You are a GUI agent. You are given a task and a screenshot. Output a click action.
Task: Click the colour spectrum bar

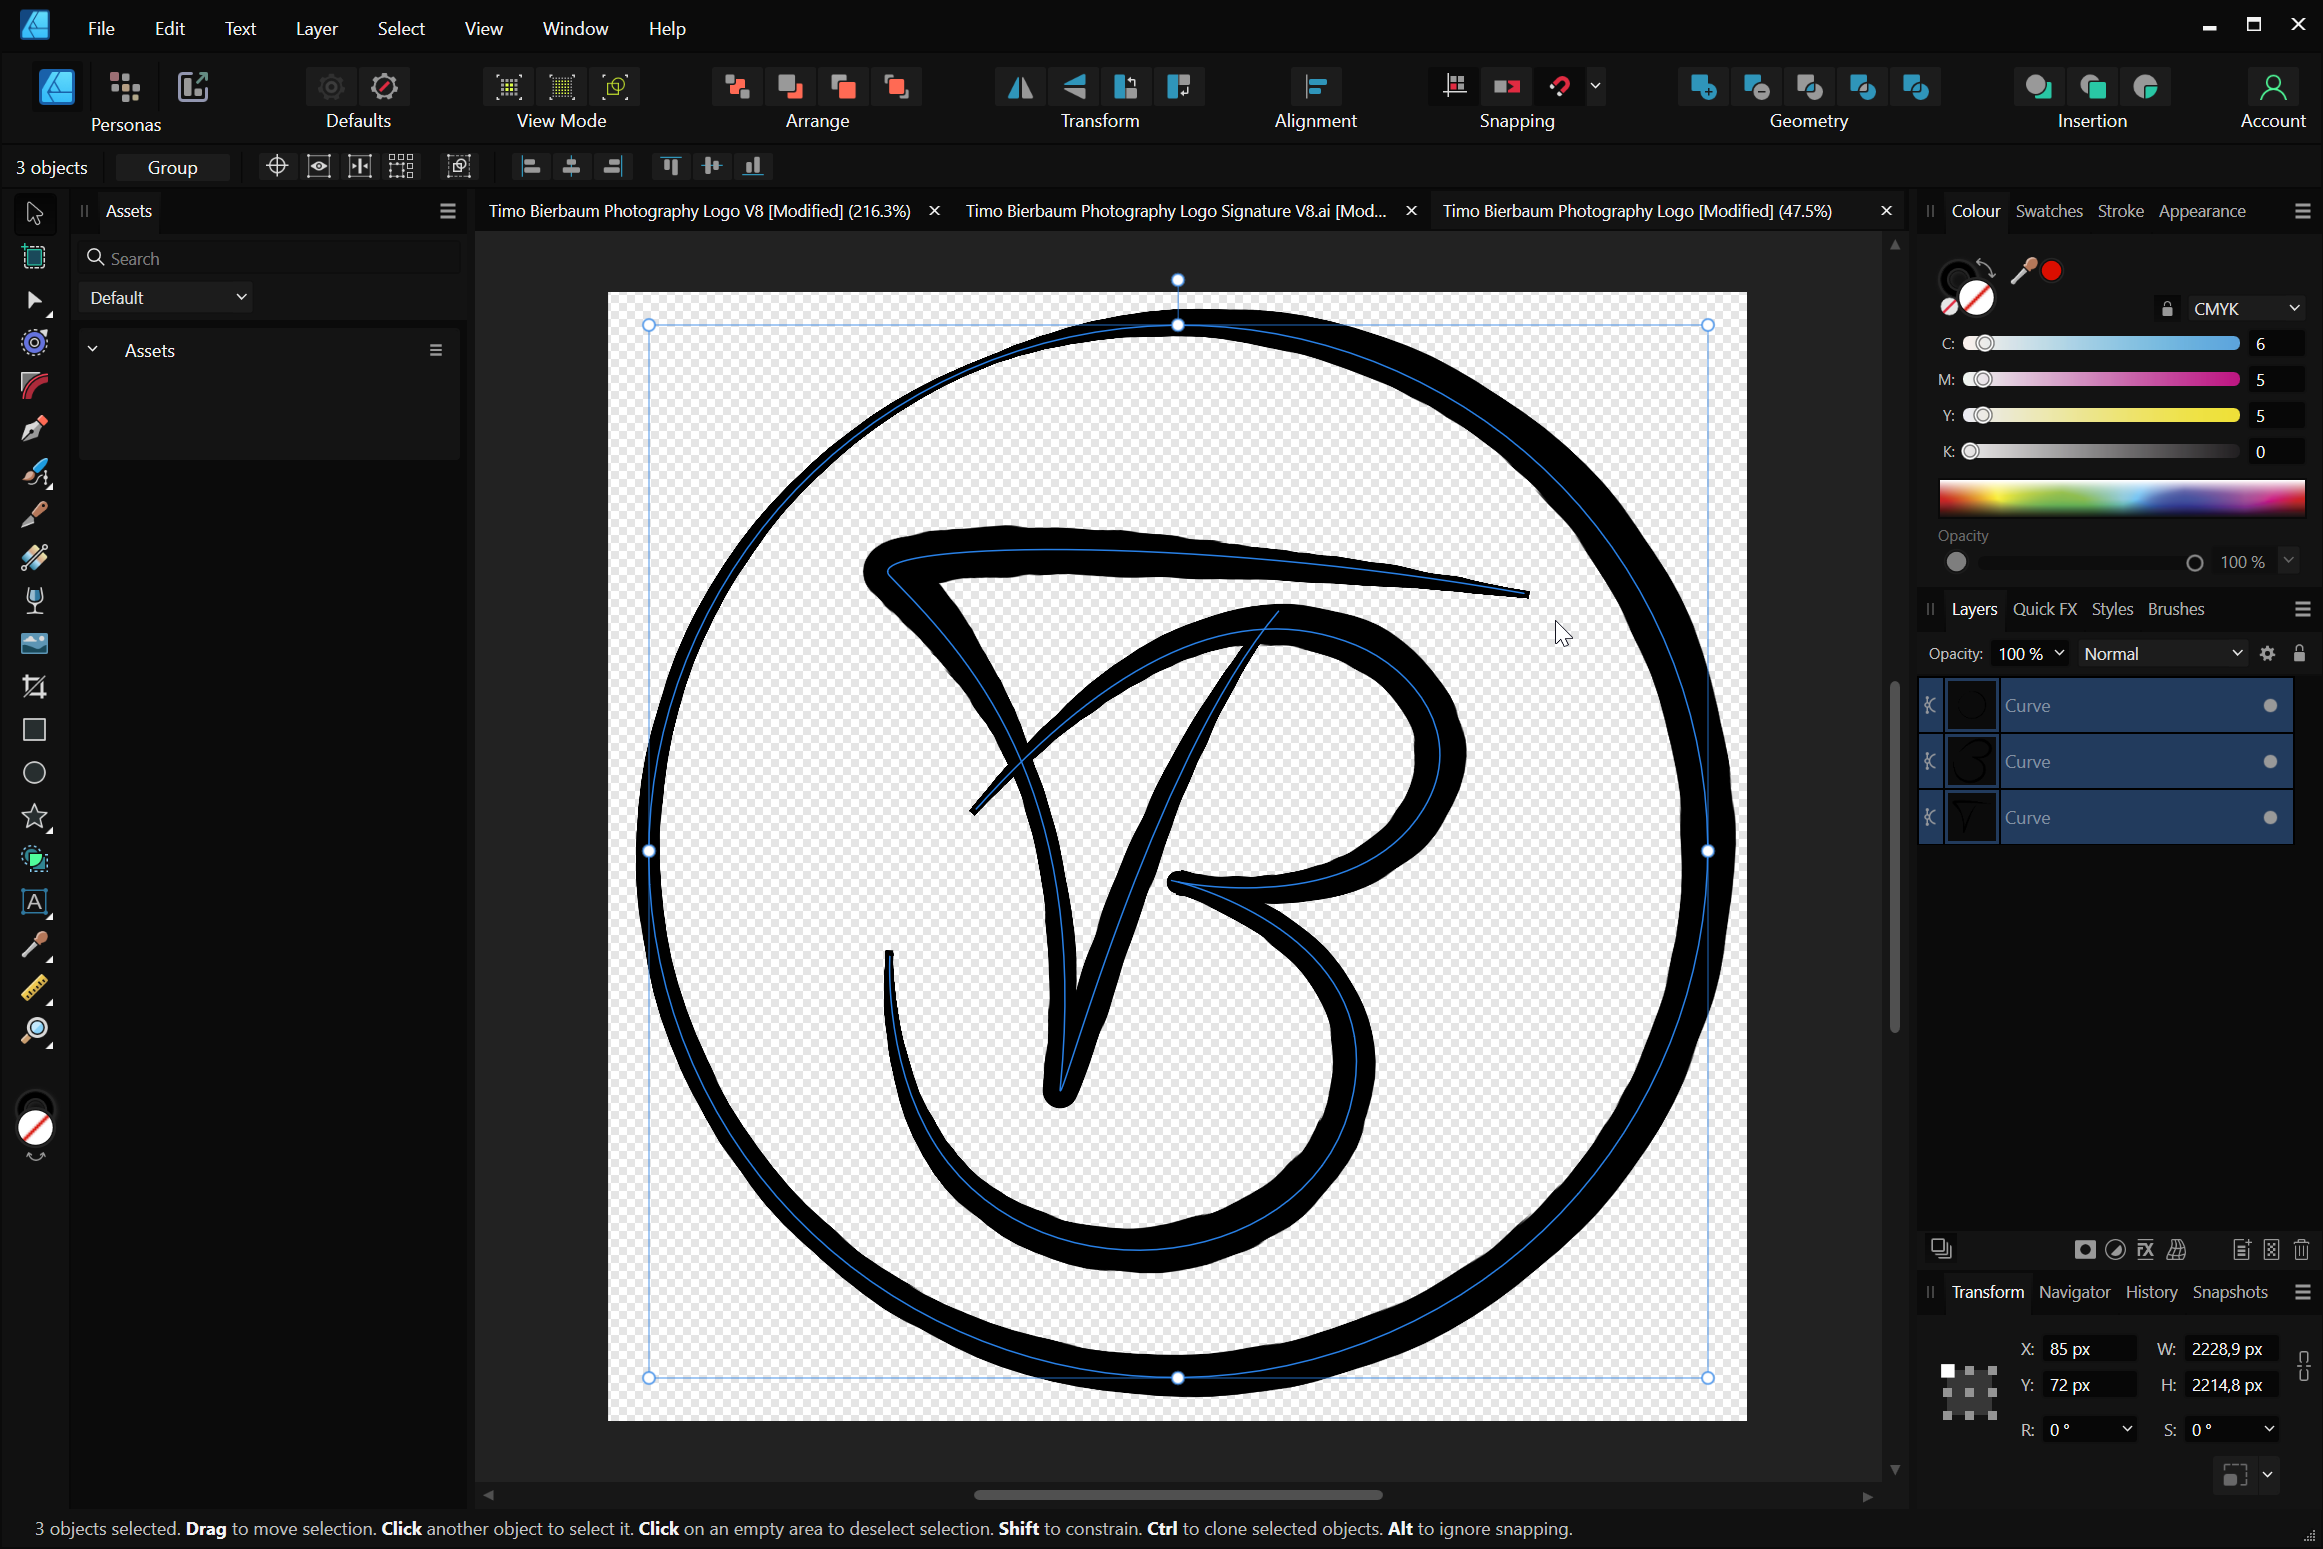pyautogui.click(x=2121, y=497)
